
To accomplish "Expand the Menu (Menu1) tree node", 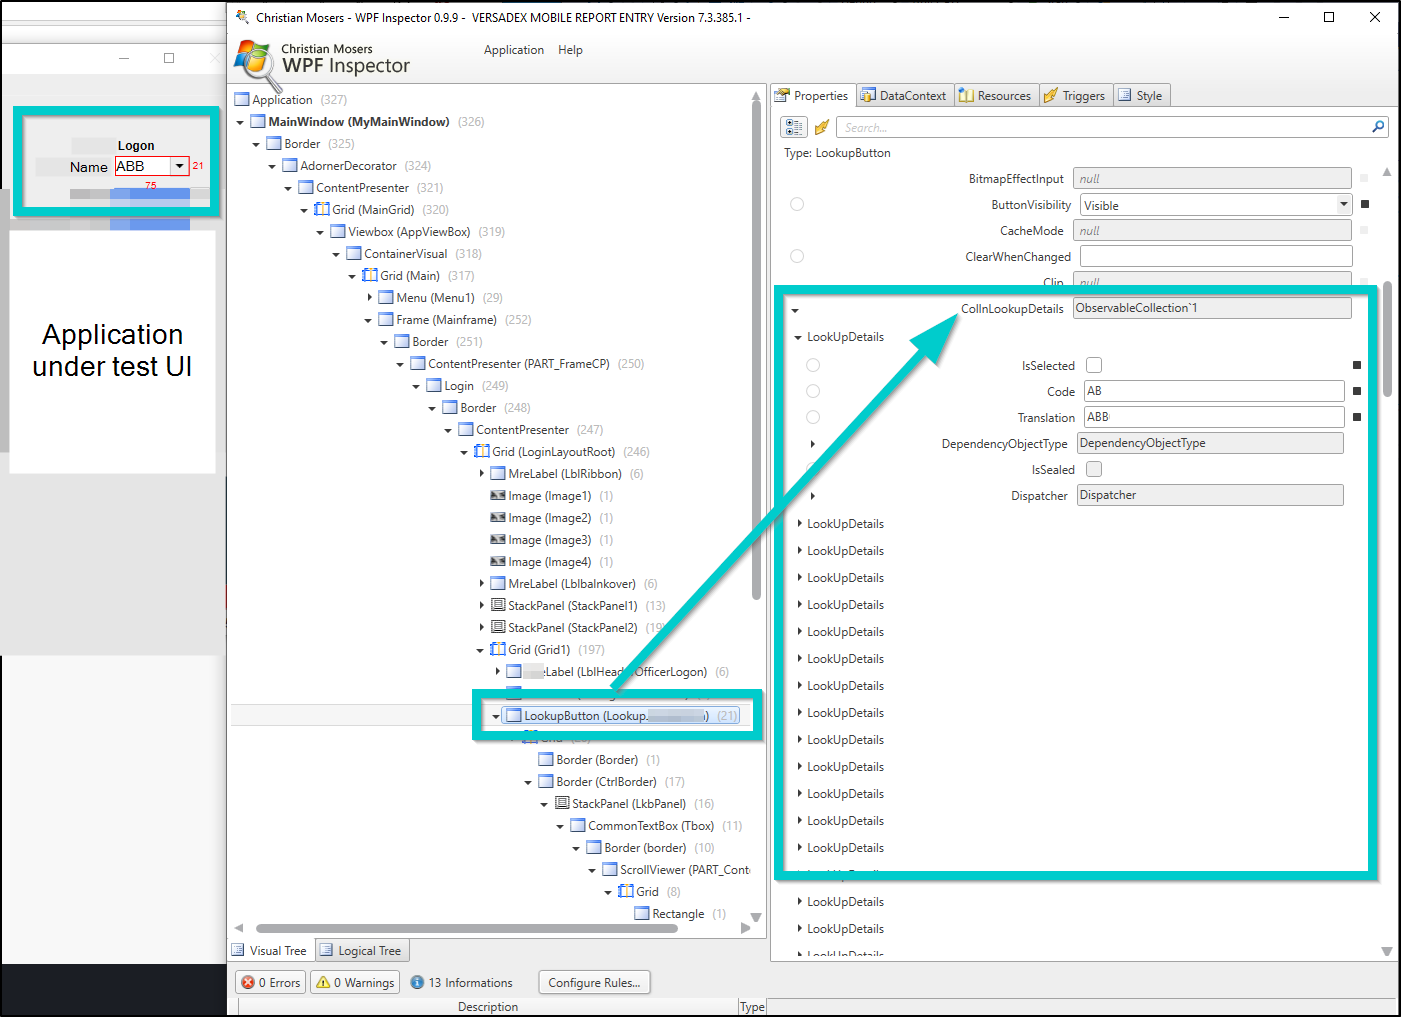I will [x=370, y=298].
